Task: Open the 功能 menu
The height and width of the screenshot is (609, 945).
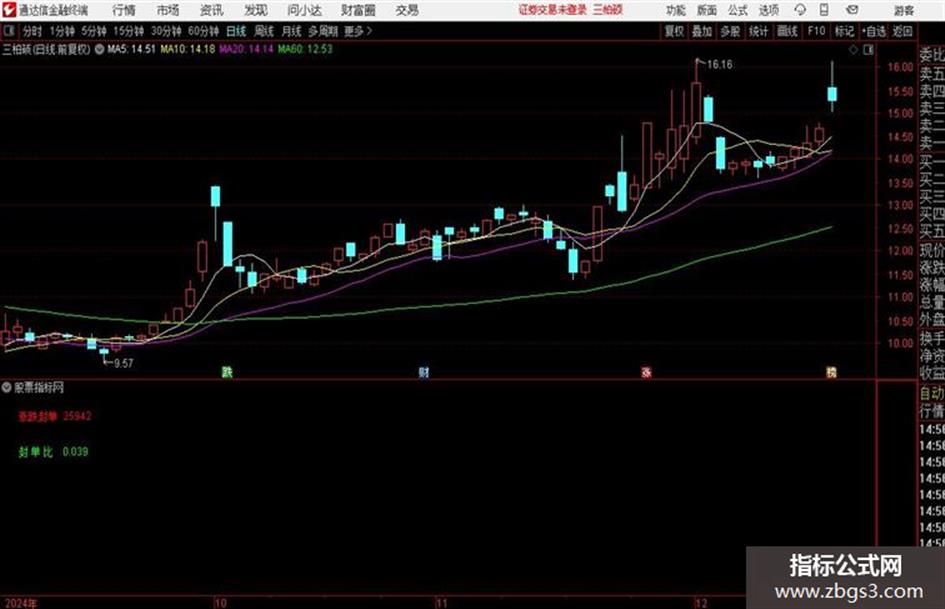Action: coord(676,10)
